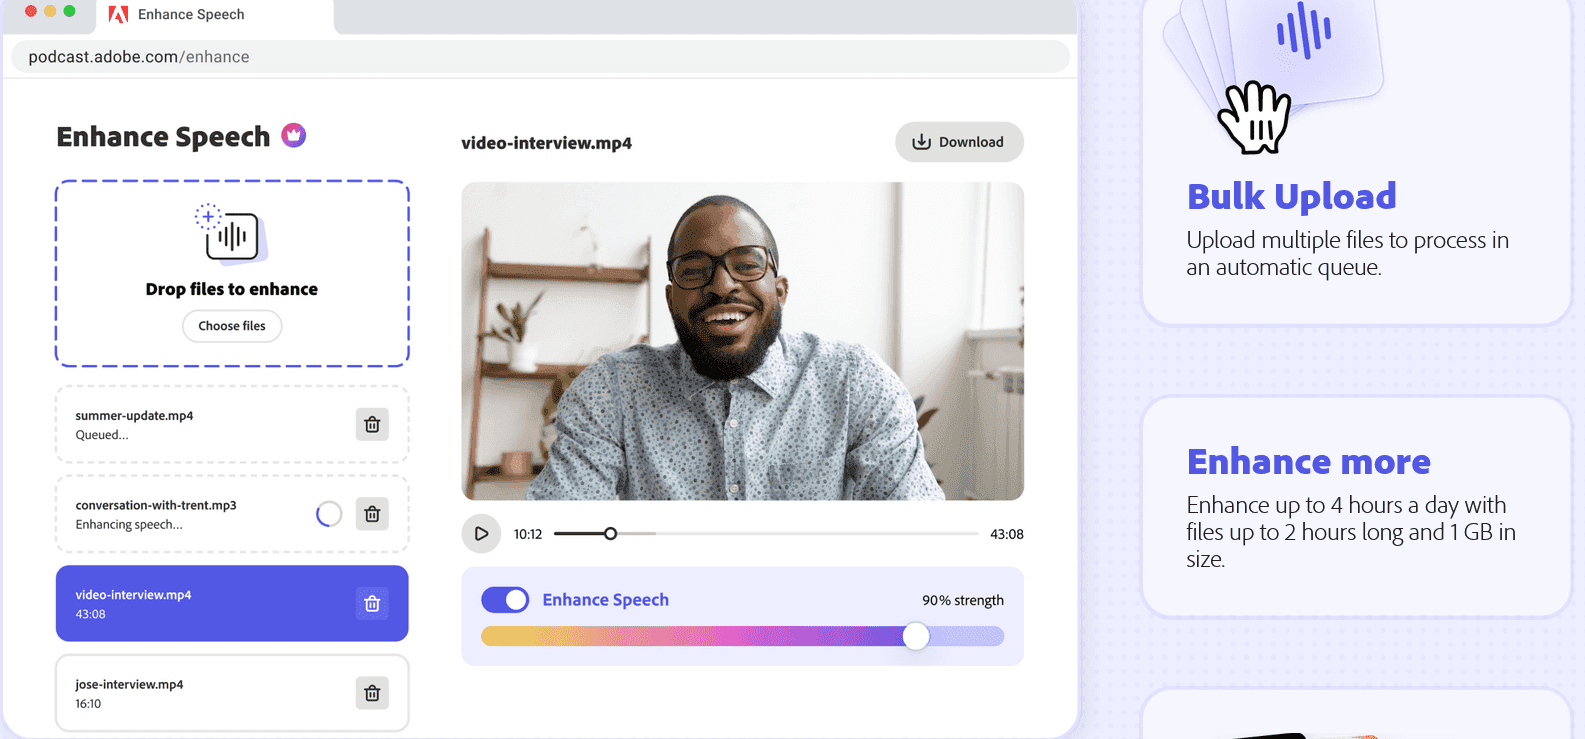This screenshot has width=1585, height=739.
Task: Click the playback seek handle at 10:12
Action: (610, 534)
